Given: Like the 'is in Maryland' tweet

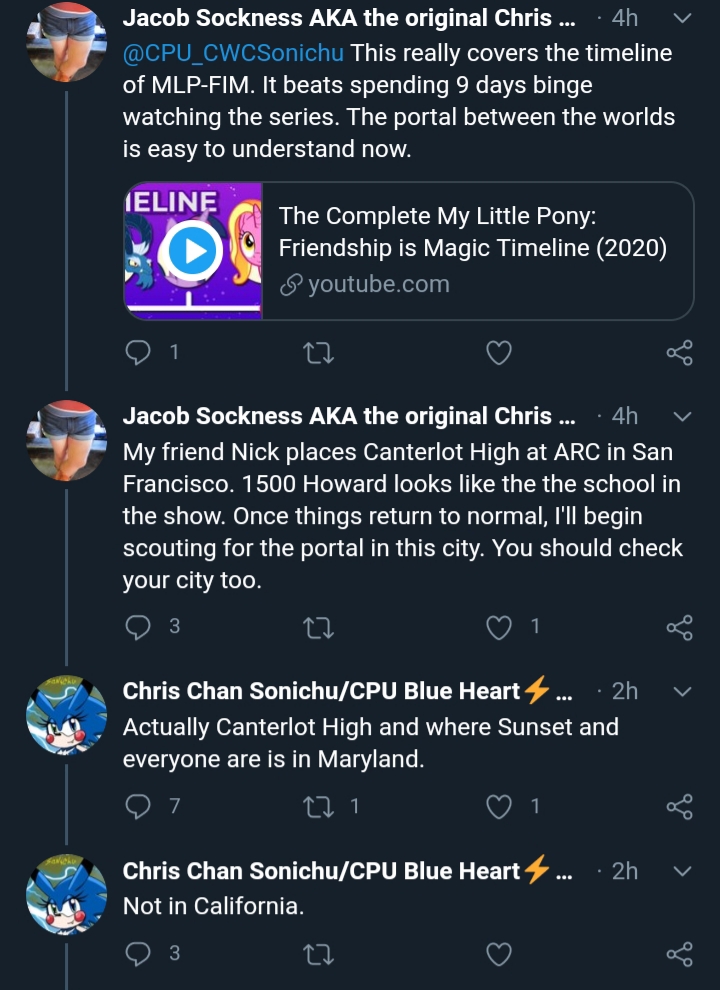Looking at the screenshot, I should [498, 806].
